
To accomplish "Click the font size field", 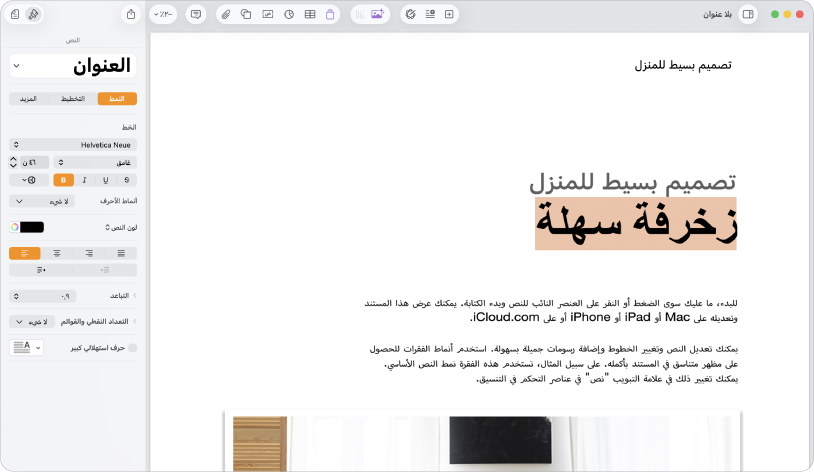I will click(34, 163).
